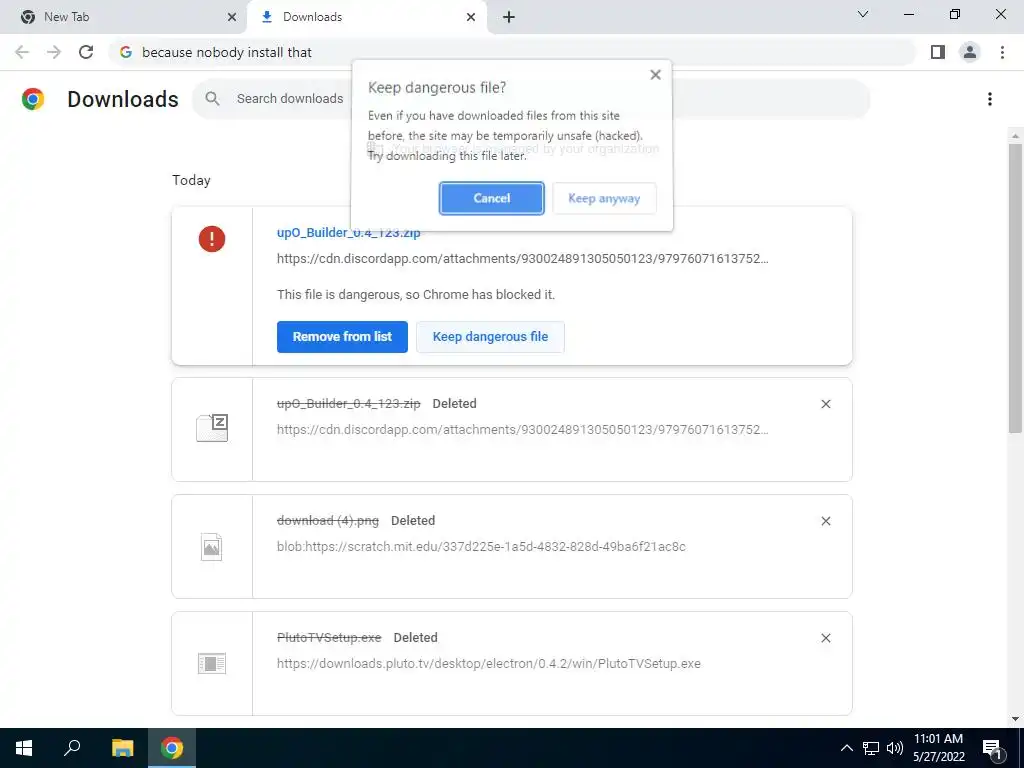Click the discordapp URL of the blocked download
1024x768 pixels.
click(x=522, y=259)
